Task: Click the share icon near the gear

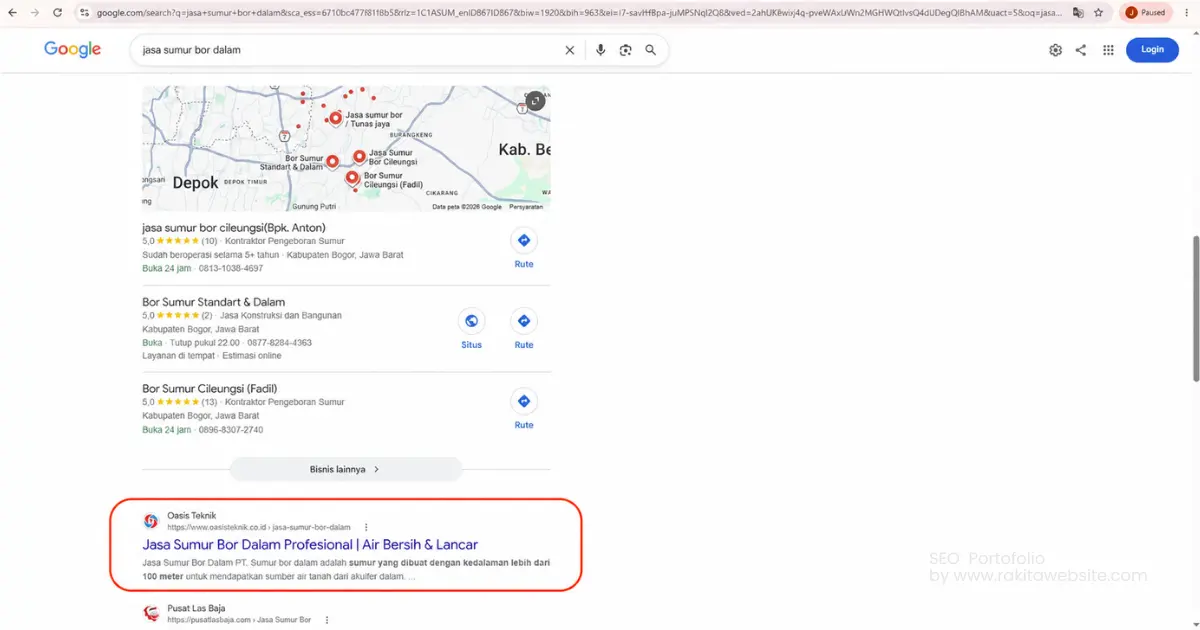Action: [1081, 50]
